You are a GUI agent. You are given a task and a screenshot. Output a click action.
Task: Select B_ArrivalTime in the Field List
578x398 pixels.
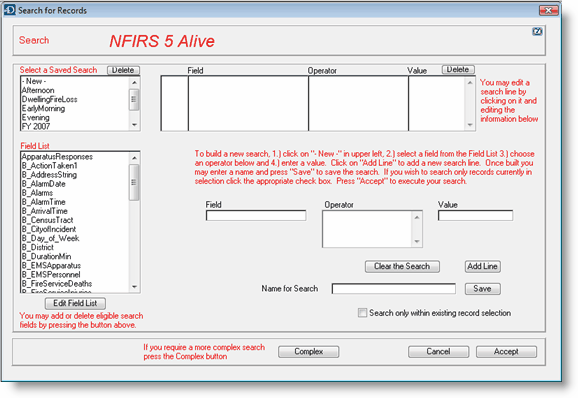[x=76, y=211]
